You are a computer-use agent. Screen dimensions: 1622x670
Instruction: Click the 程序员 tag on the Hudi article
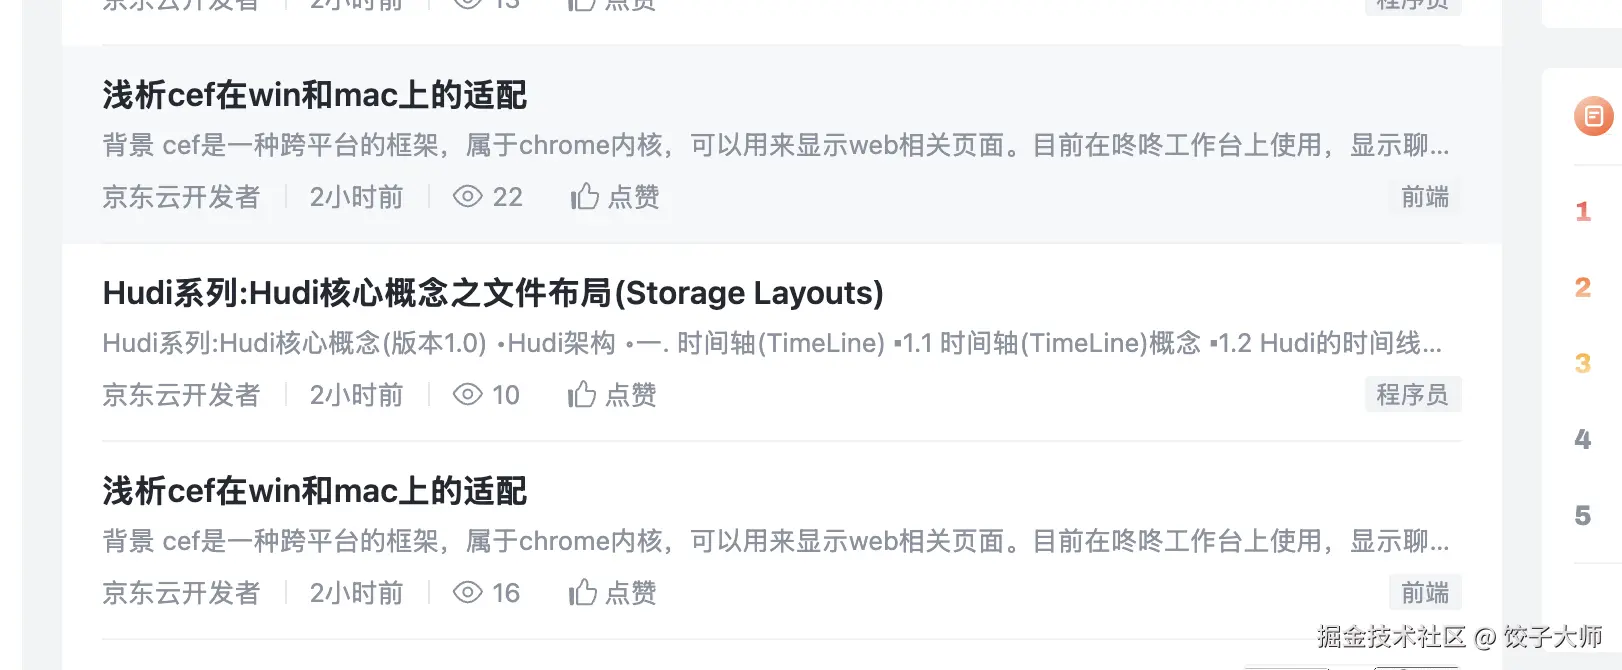coord(1412,394)
